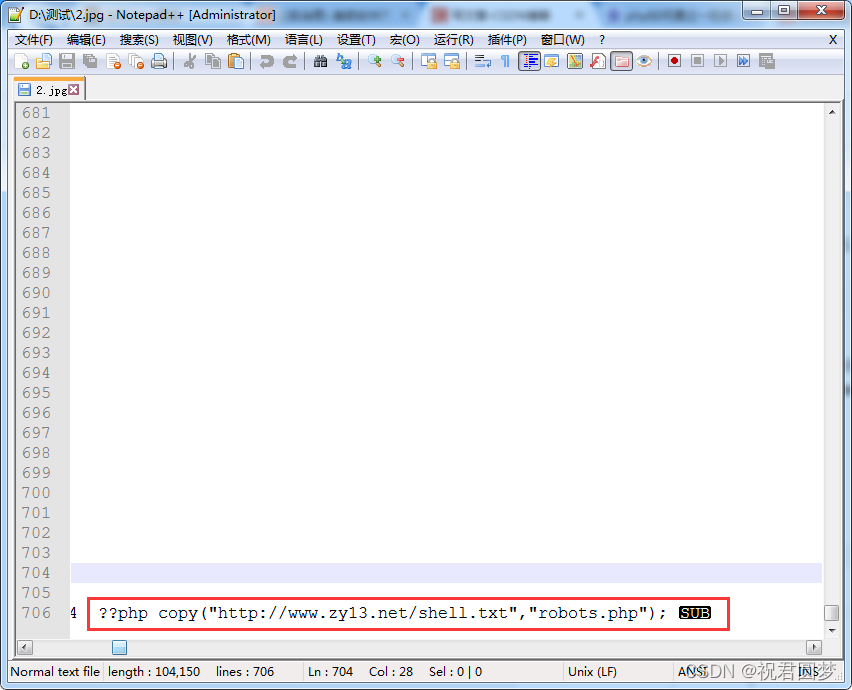Play back the recorded macro
Image resolution: width=852 pixels, height=690 pixels.
pyautogui.click(x=720, y=61)
